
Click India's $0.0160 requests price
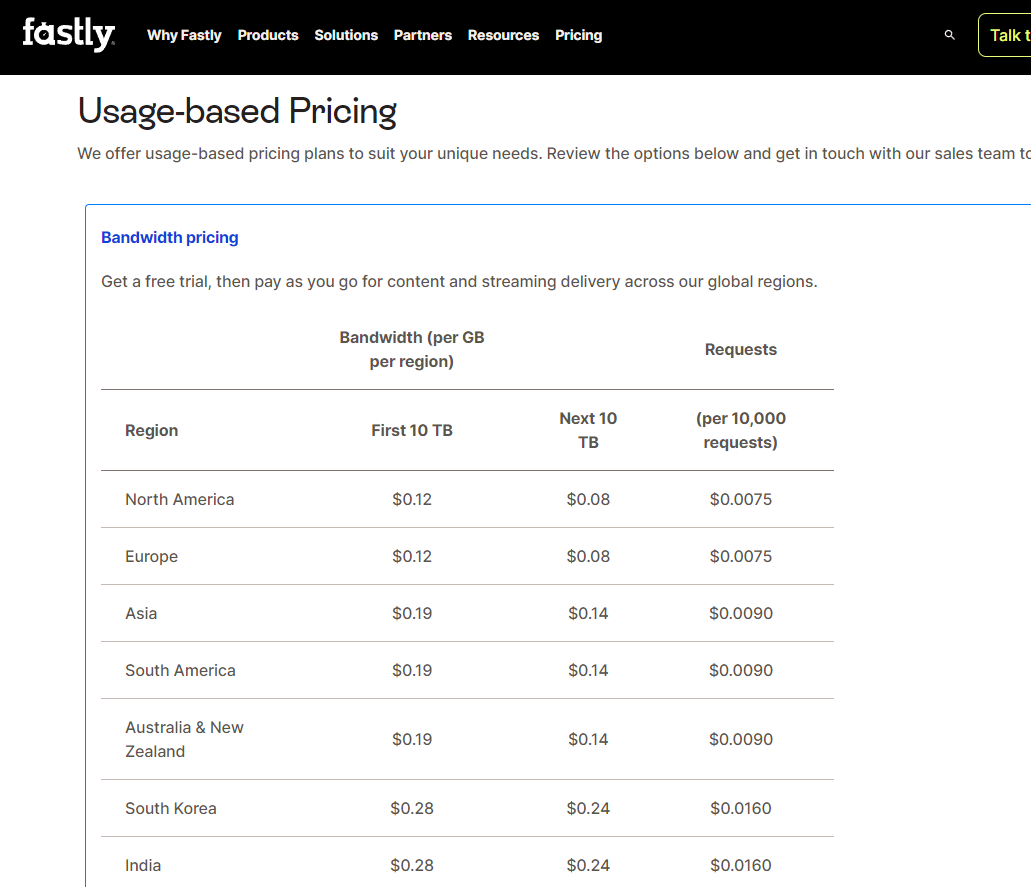(x=741, y=865)
